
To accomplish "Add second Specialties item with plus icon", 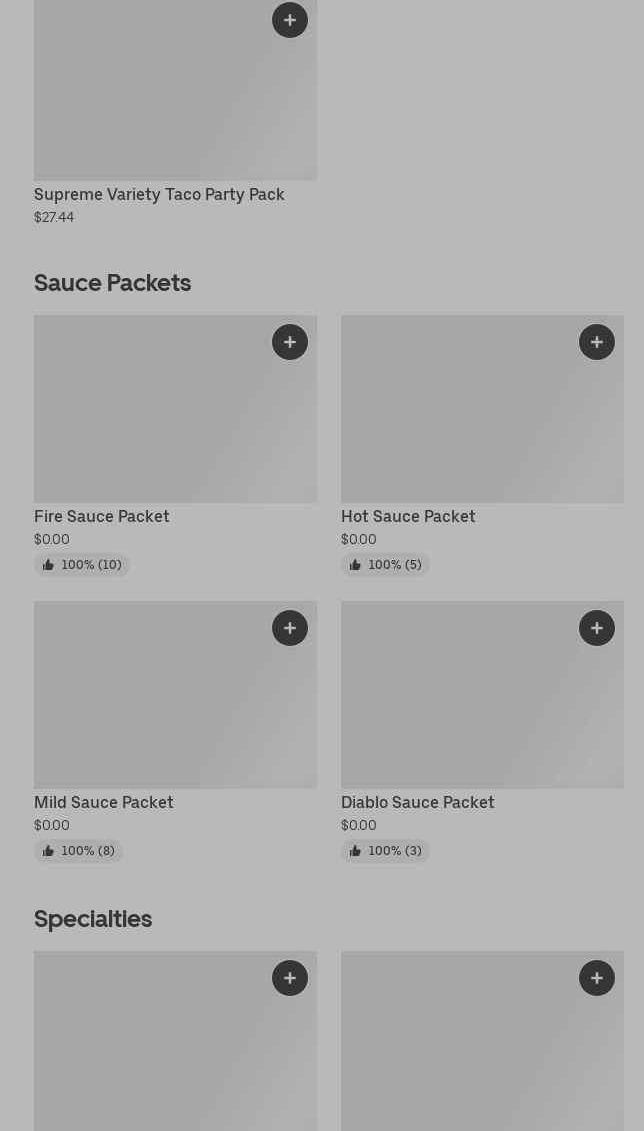I will (x=597, y=978).
